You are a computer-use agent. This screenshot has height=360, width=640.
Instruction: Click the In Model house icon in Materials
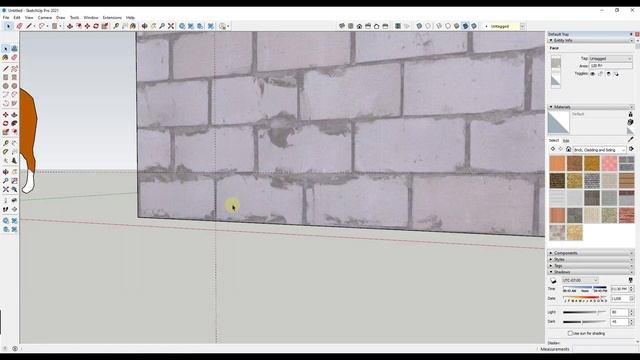point(568,149)
